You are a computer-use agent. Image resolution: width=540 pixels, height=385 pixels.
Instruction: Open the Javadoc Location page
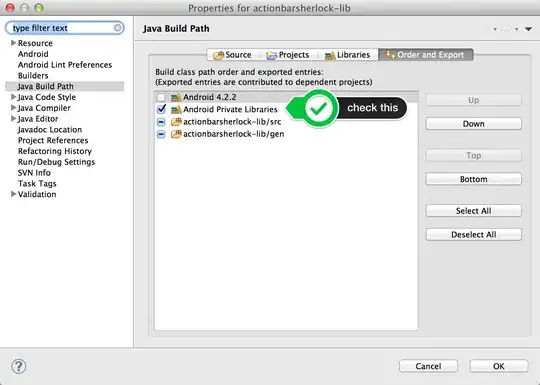tap(50, 130)
